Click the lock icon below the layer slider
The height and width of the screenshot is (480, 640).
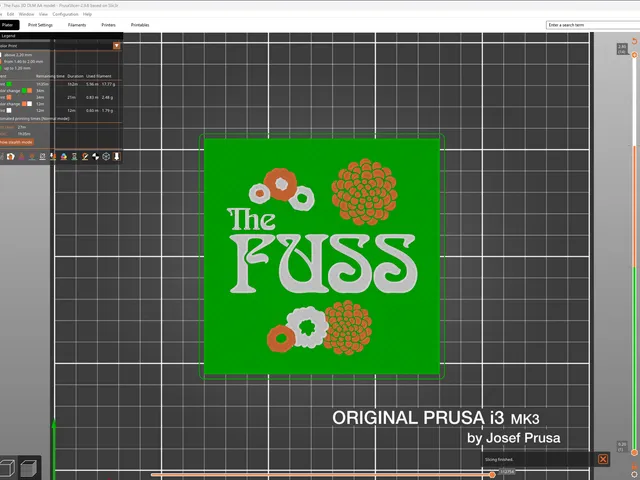point(634,467)
